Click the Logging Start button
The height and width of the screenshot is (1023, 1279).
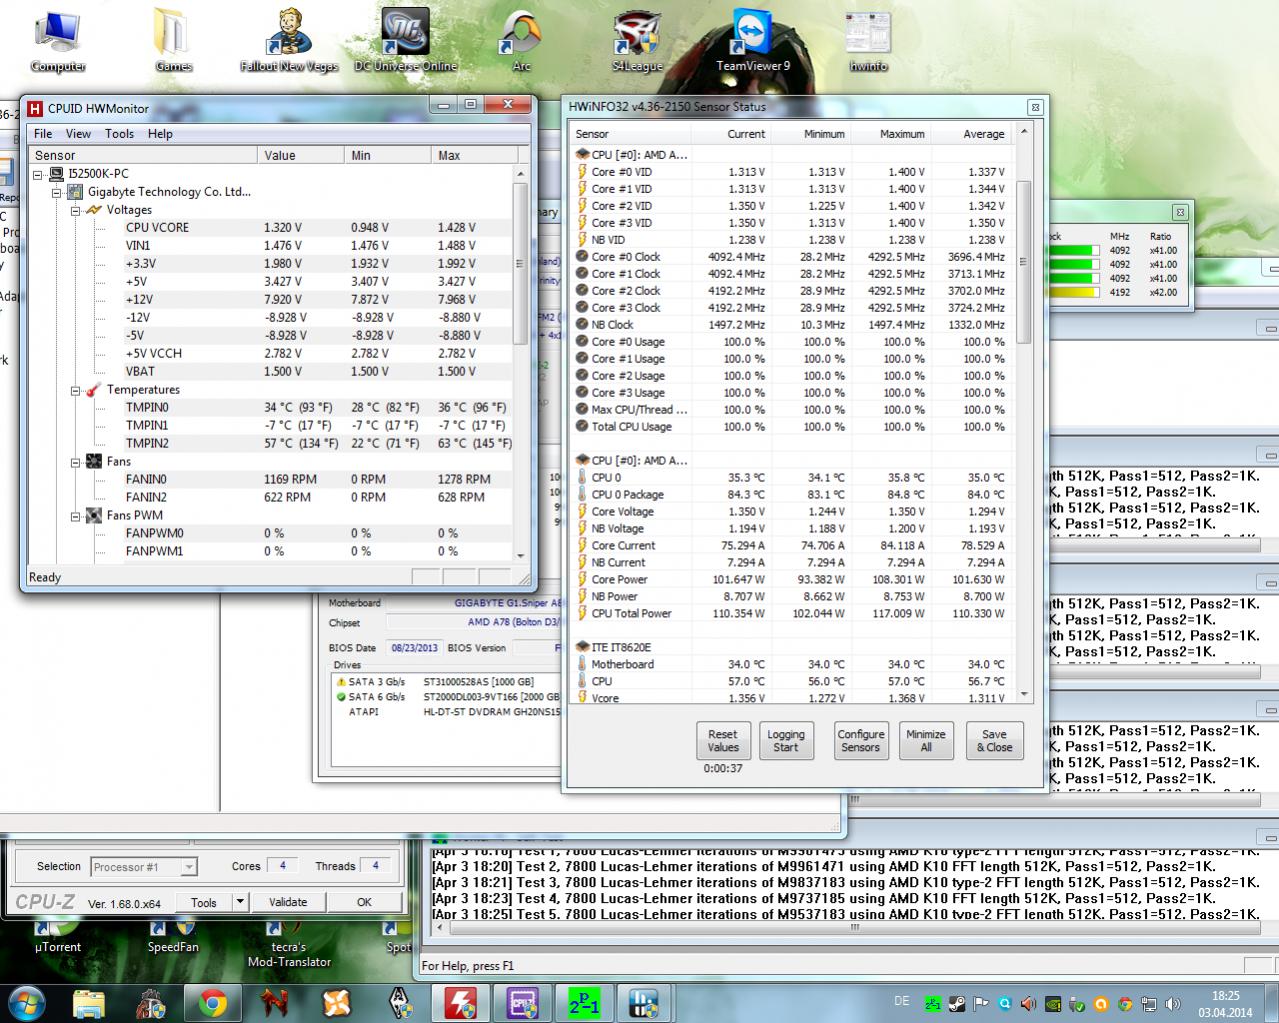(x=786, y=740)
